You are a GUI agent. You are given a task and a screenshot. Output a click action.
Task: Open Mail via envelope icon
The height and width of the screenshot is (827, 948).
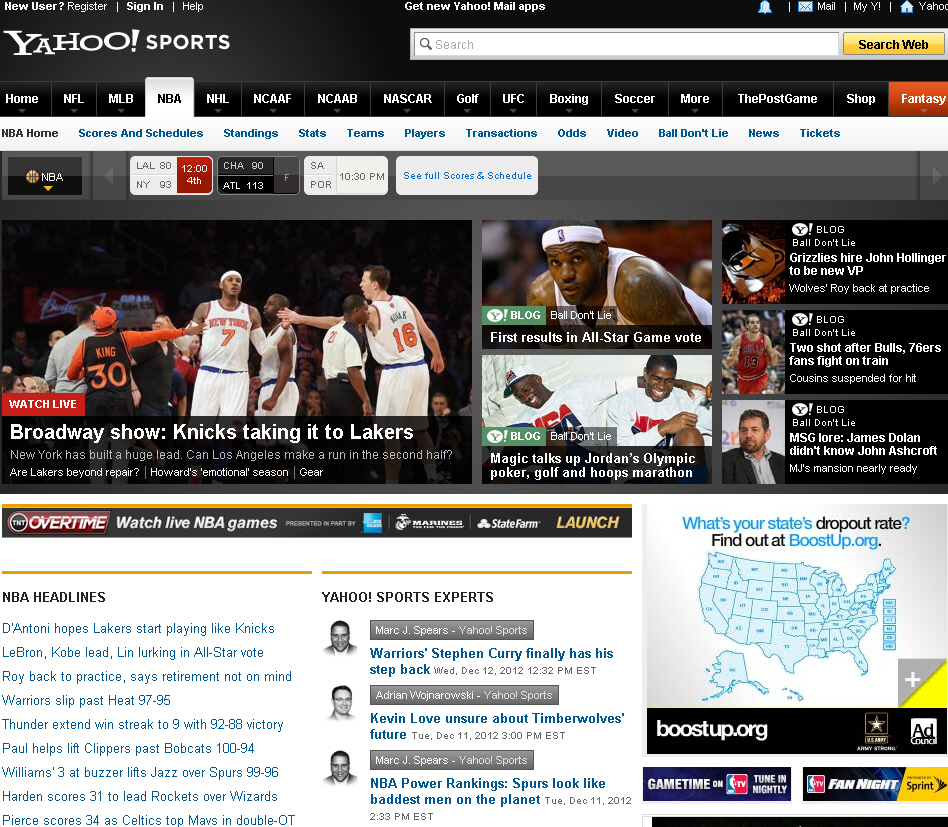805,7
